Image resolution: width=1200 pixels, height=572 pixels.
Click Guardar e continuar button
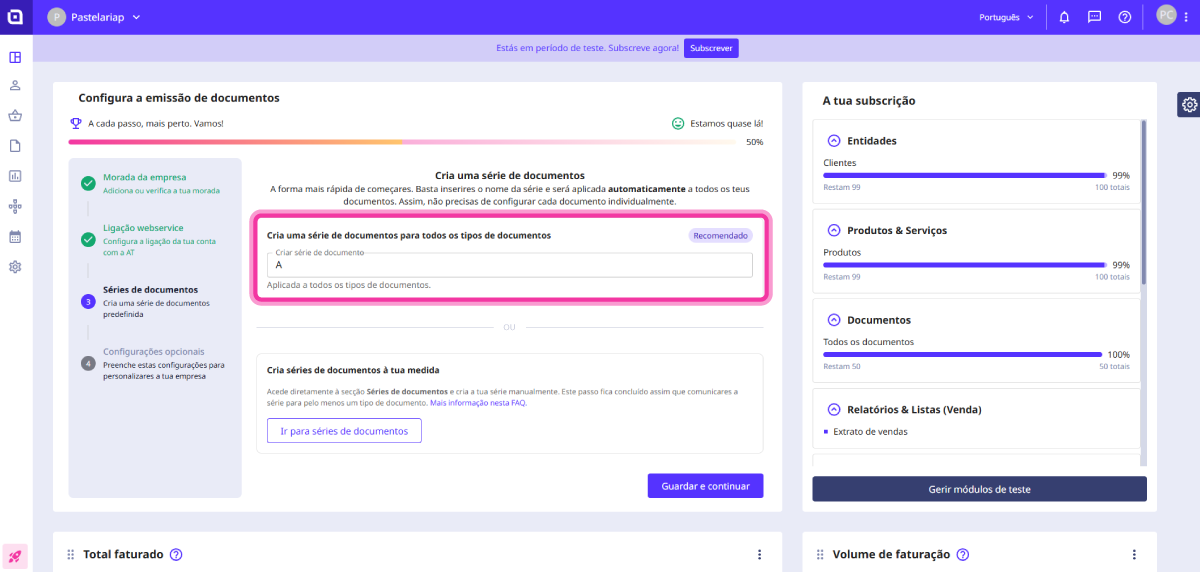click(x=705, y=486)
